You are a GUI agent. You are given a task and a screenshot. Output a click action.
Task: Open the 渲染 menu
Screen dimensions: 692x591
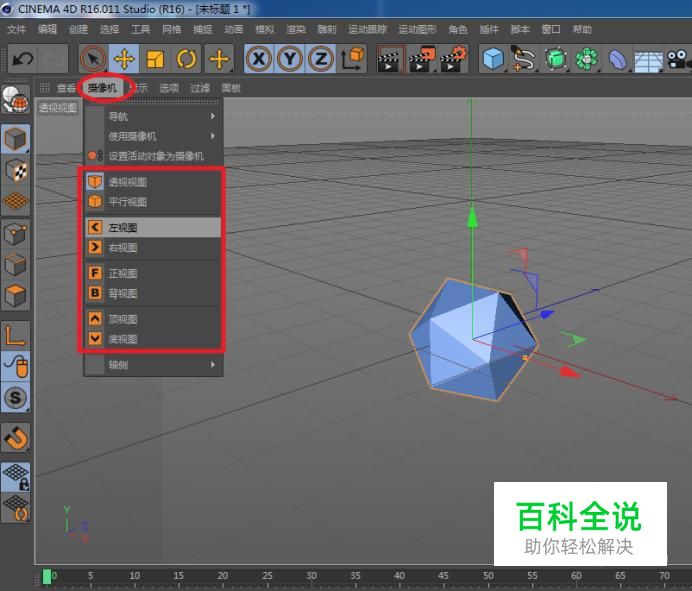(296, 30)
